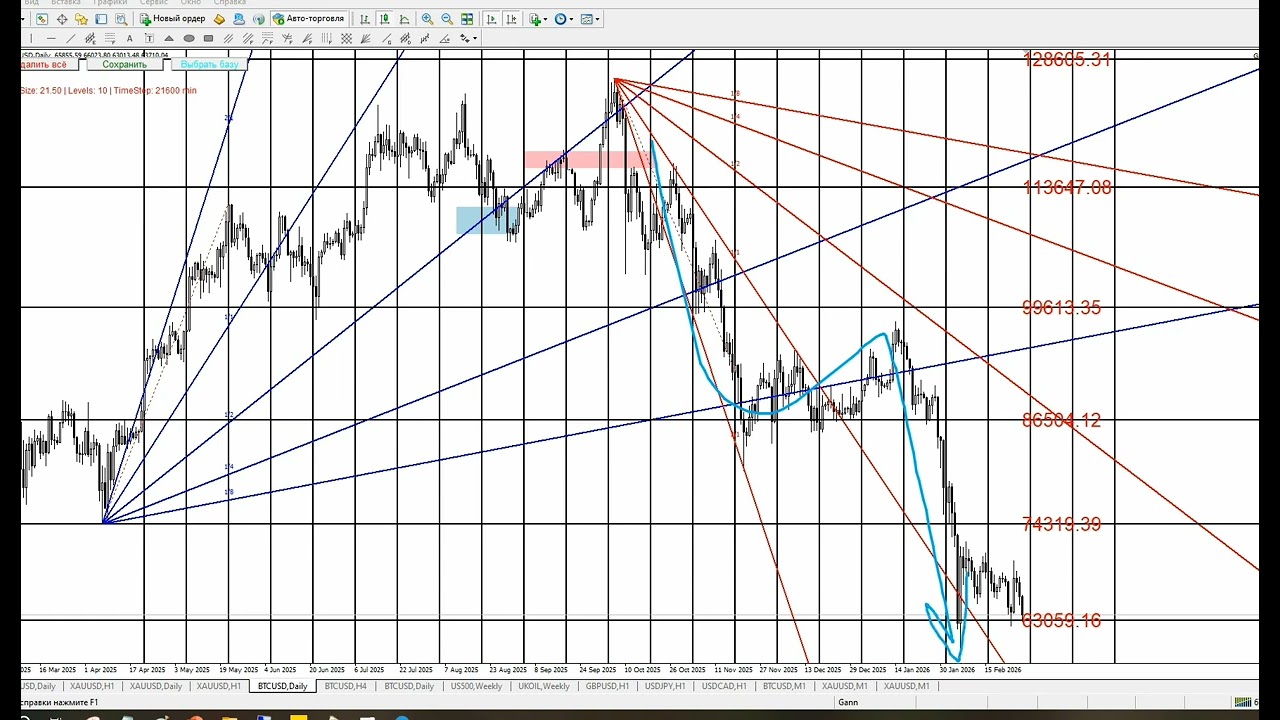The height and width of the screenshot is (720, 1280).
Task: Select the blue rectangle object on chart
Action: click(x=486, y=220)
